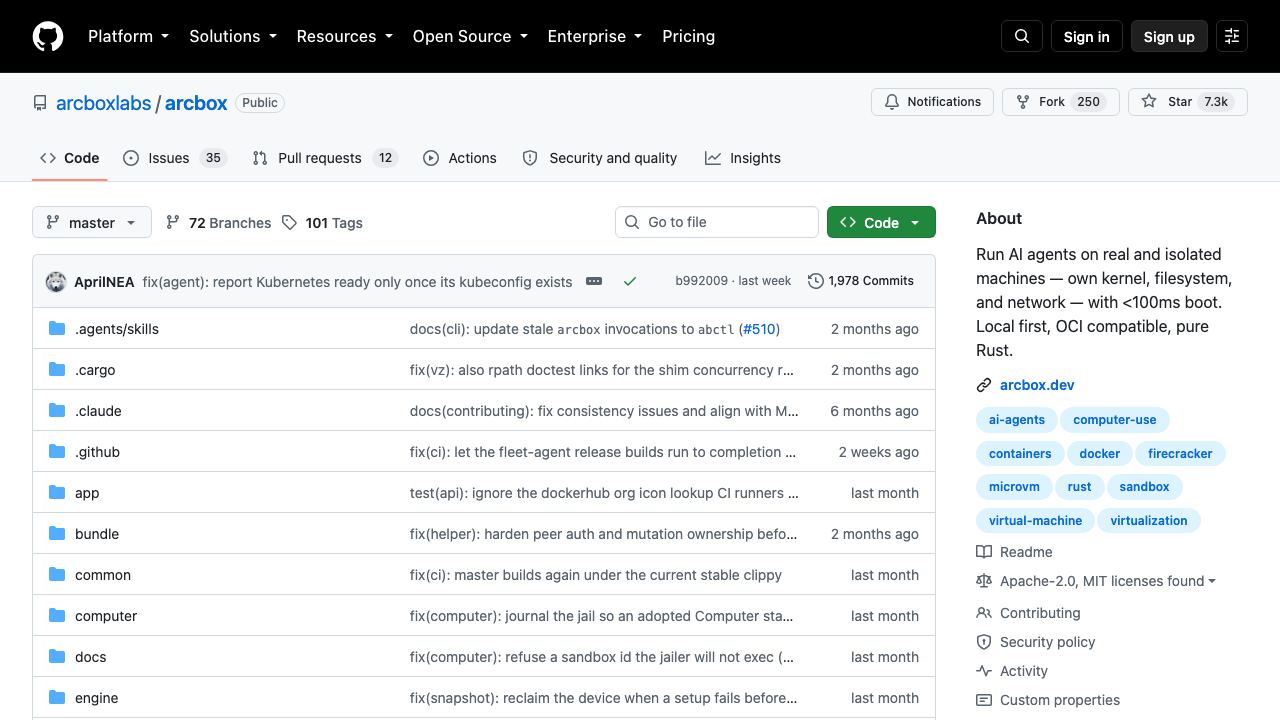This screenshot has width=1280, height=720.
Task: Open the GitHub homepage logo
Action: (48, 36)
